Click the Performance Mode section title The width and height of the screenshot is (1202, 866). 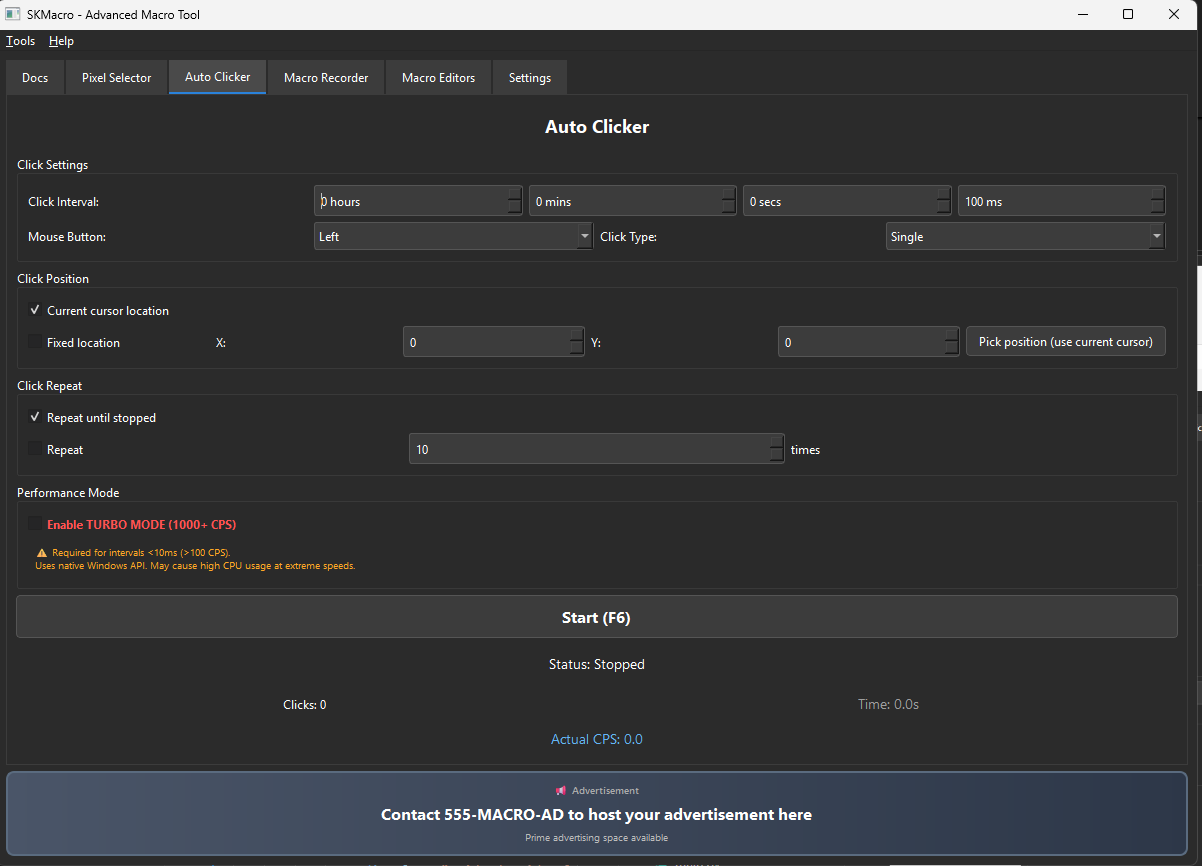coord(68,493)
